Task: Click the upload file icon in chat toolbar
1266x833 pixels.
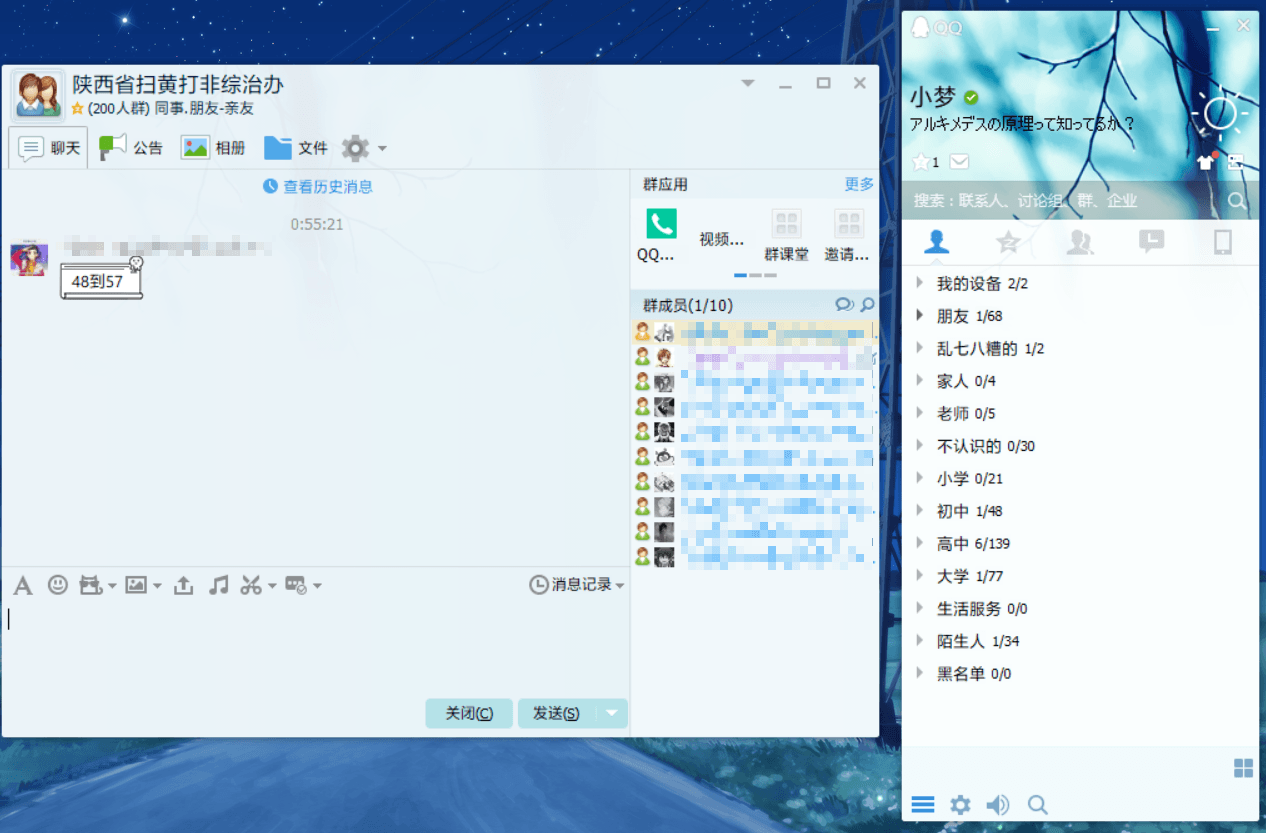Action: pos(184,586)
